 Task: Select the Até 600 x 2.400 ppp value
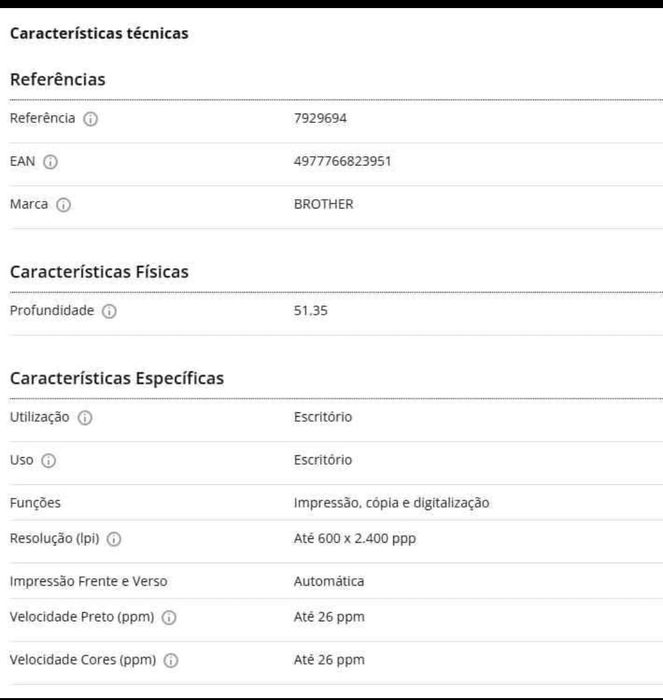click(x=354, y=539)
